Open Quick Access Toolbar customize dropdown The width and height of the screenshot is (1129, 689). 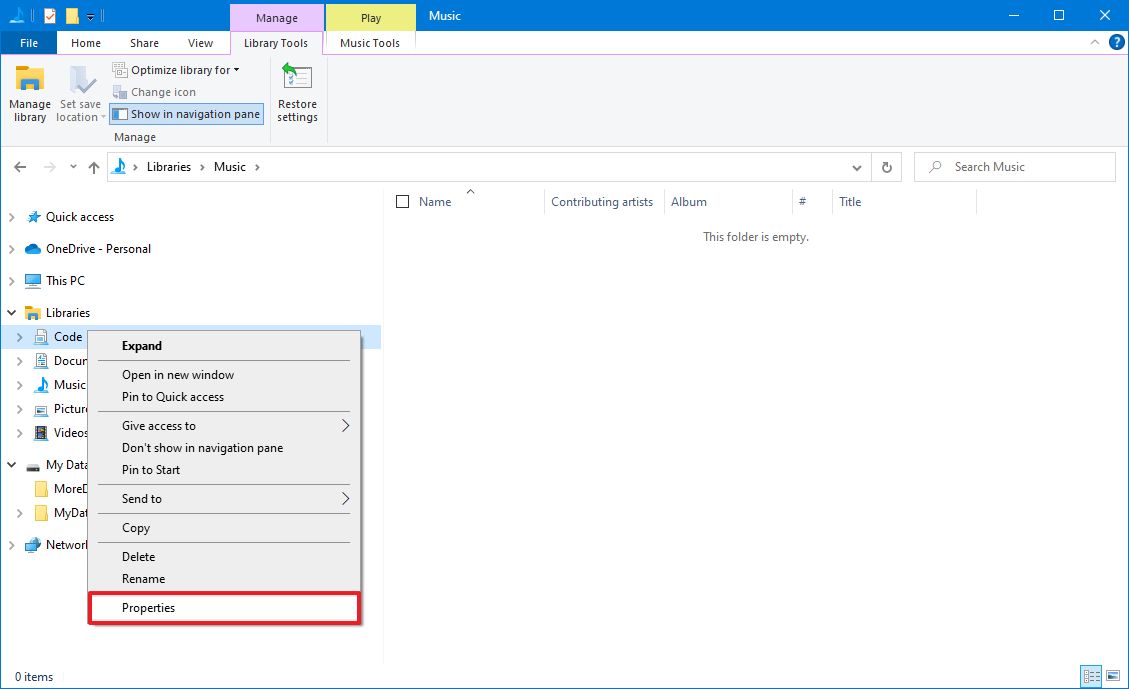click(x=91, y=16)
